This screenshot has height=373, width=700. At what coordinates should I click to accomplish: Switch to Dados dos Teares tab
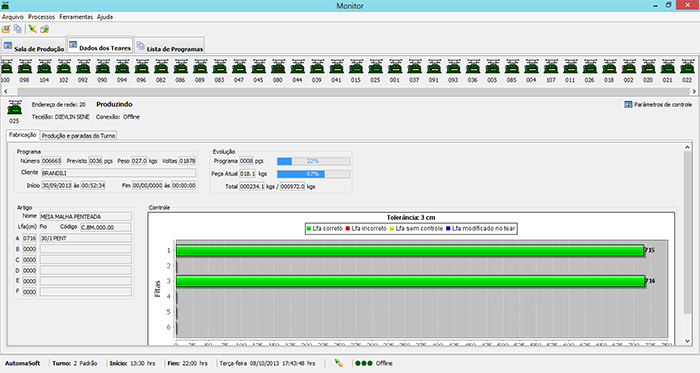100,46
